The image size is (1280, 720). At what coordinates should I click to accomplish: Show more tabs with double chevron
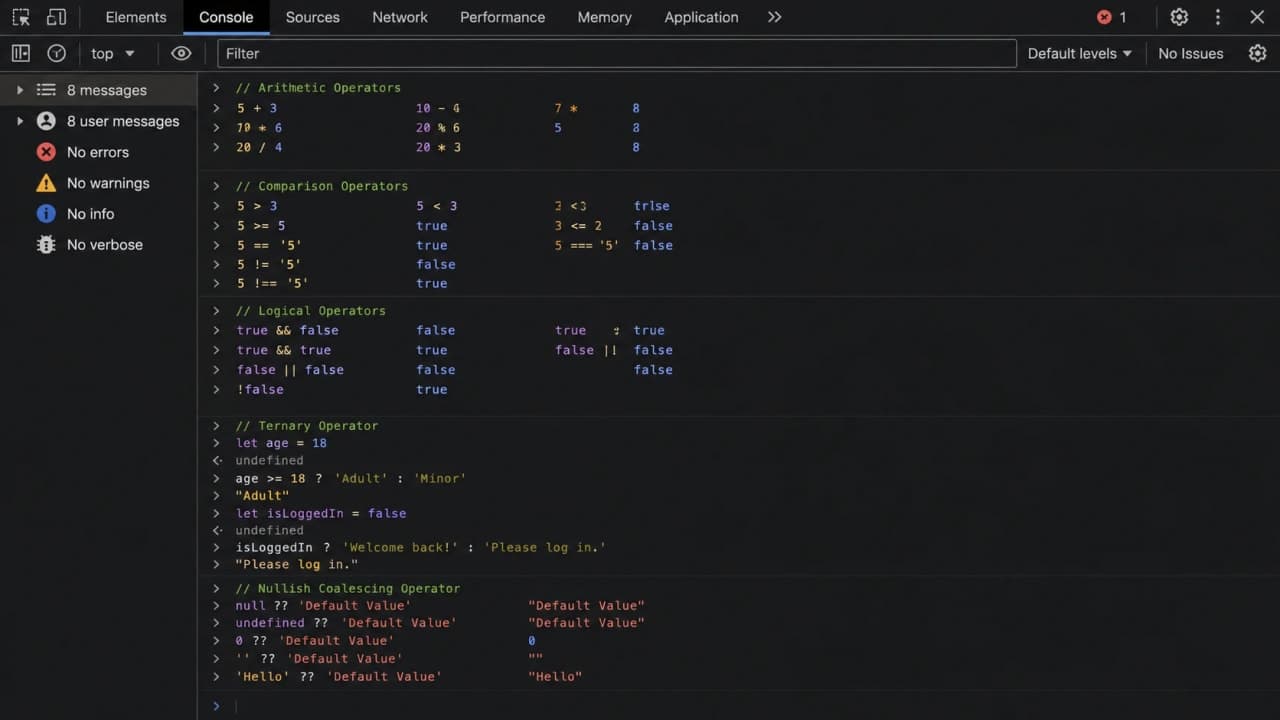[x=775, y=17]
